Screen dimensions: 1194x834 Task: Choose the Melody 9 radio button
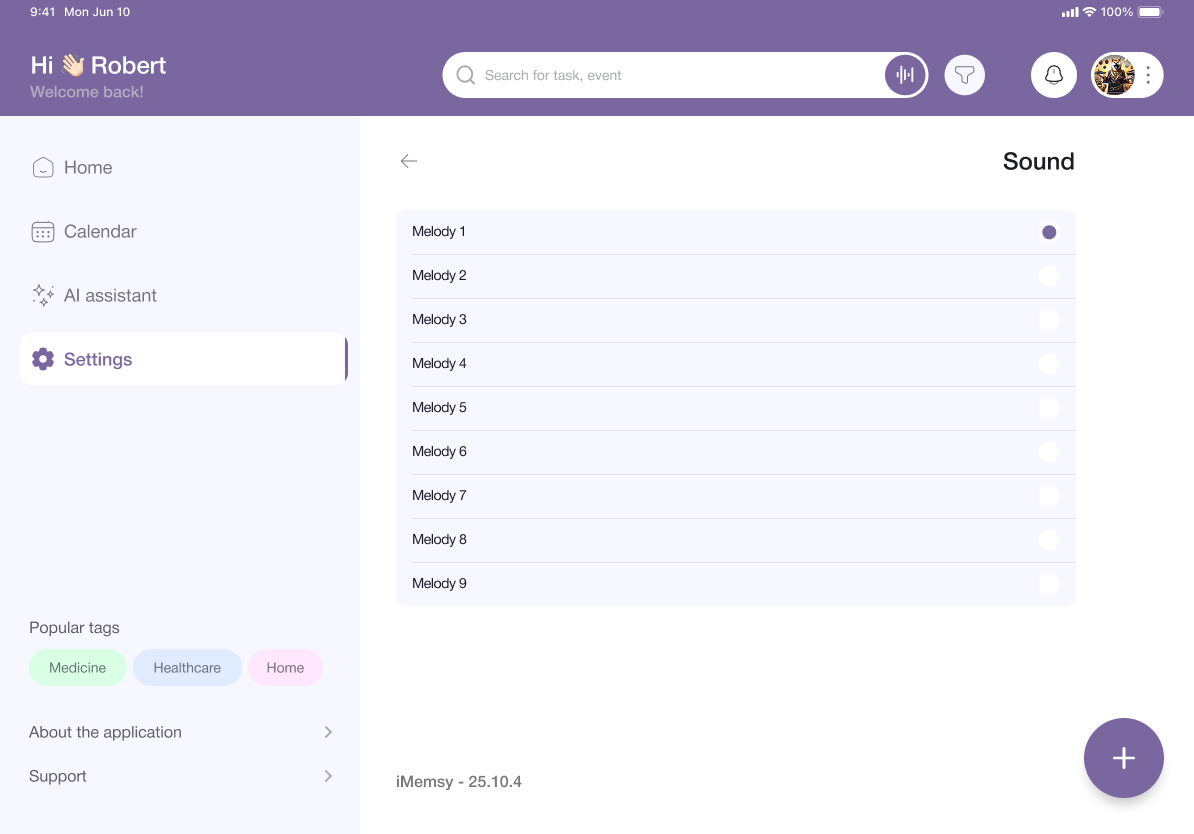[x=1048, y=584]
